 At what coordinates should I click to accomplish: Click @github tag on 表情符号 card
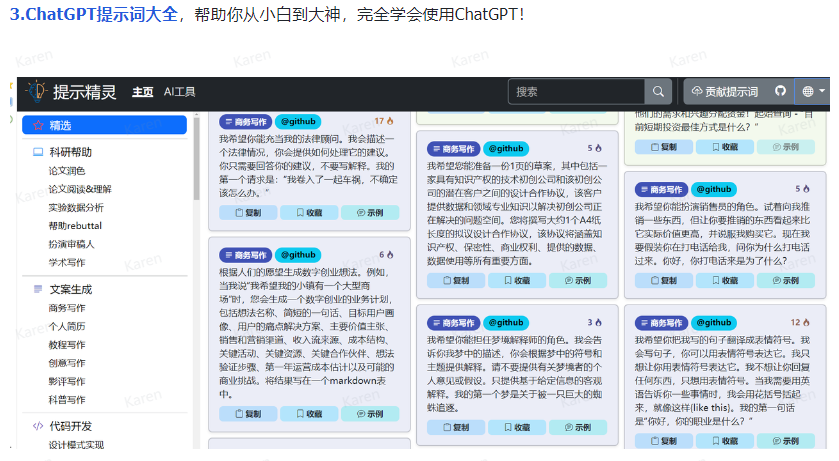pyautogui.click(x=714, y=323)
